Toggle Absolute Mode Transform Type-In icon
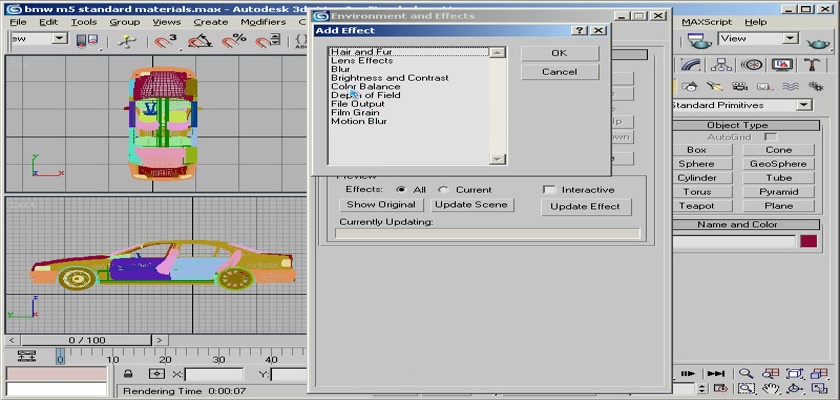Screen dimensions: 840x400 click(157, 373)
